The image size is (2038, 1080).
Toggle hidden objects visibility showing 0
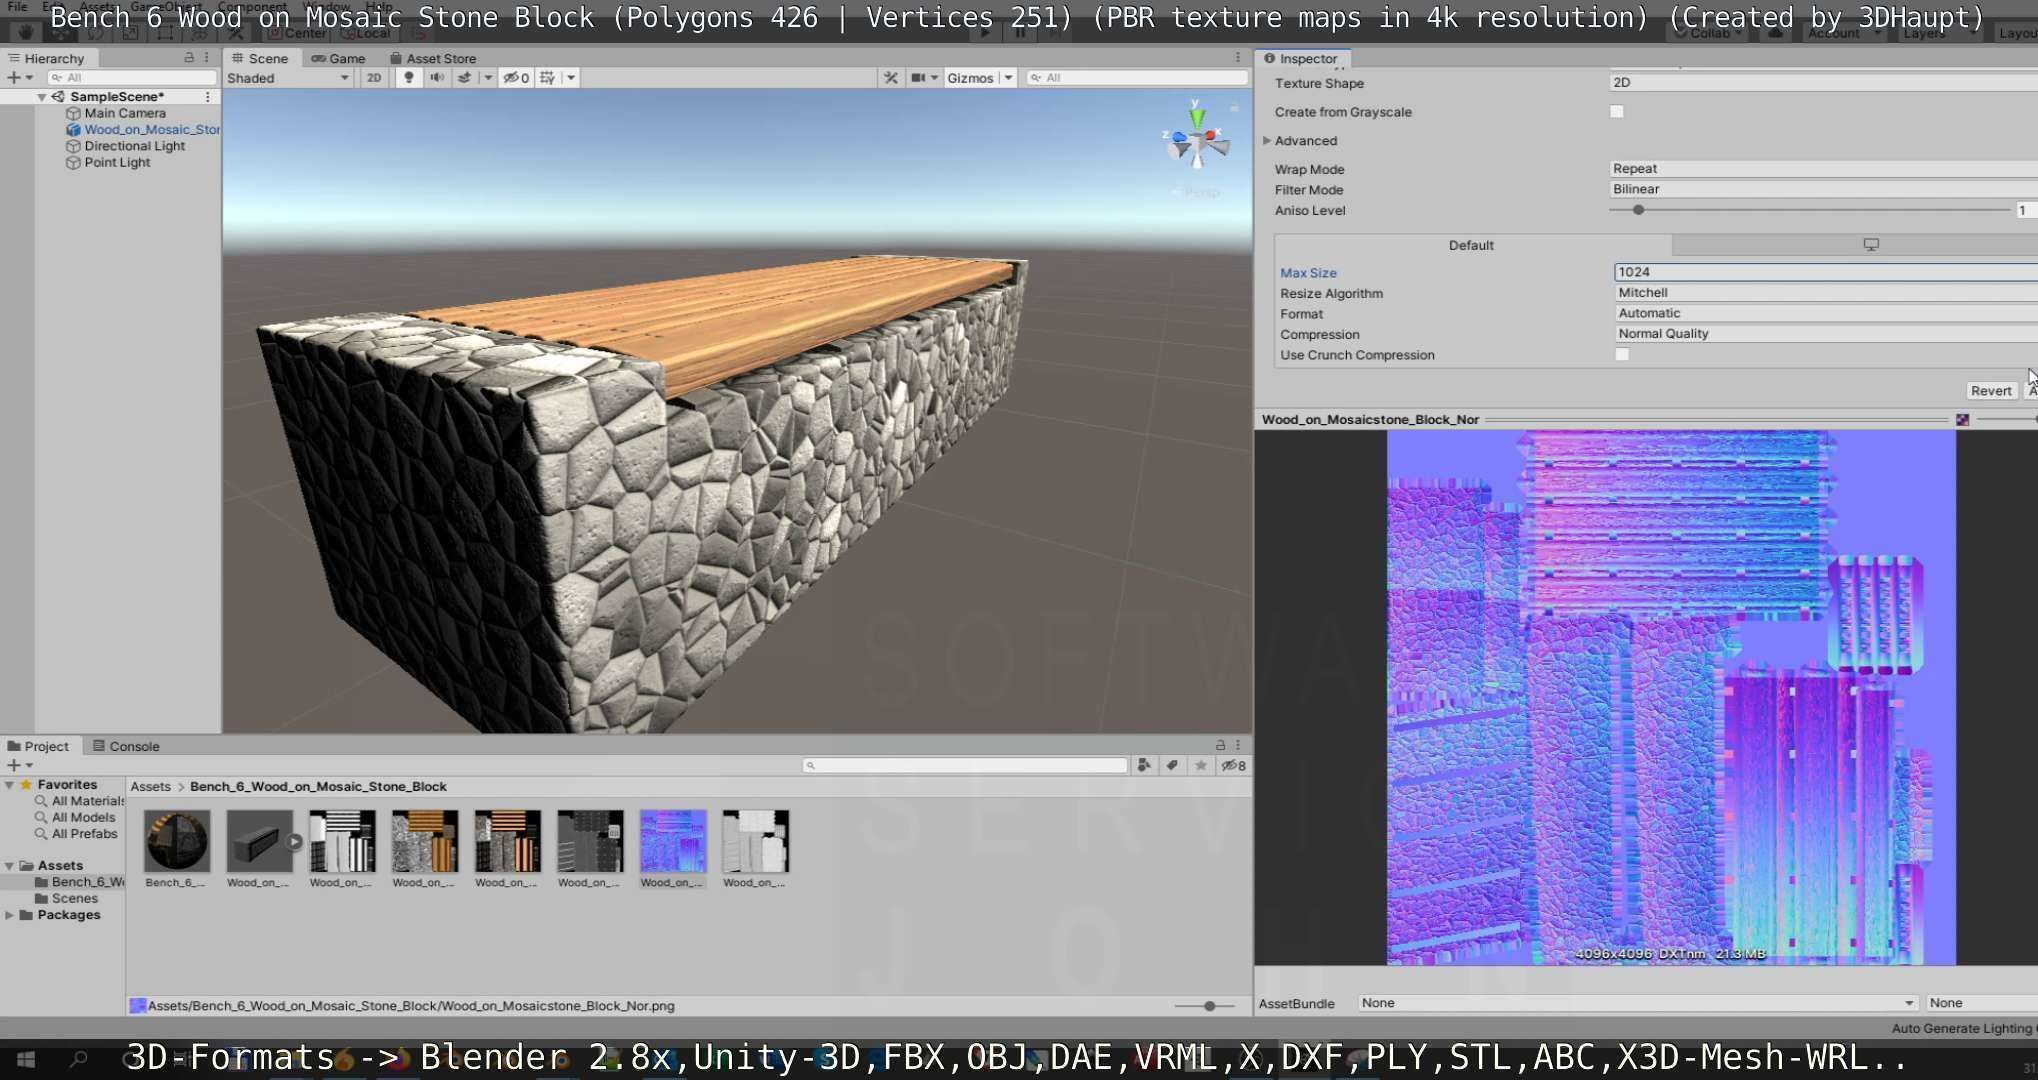pos(515,78)
